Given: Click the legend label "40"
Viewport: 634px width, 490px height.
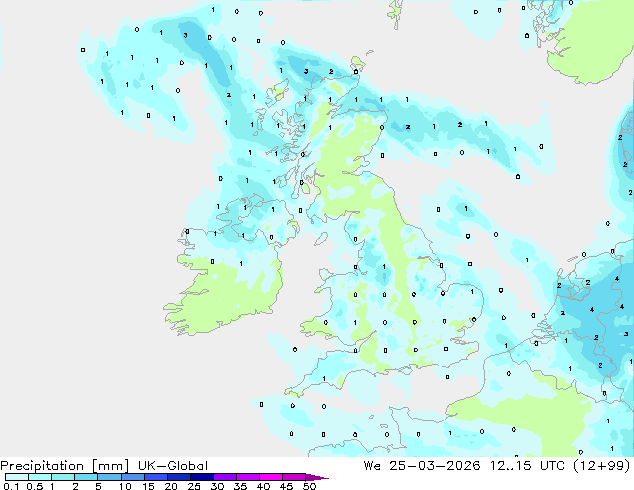Looking at the screenshot, I should 263,486.
